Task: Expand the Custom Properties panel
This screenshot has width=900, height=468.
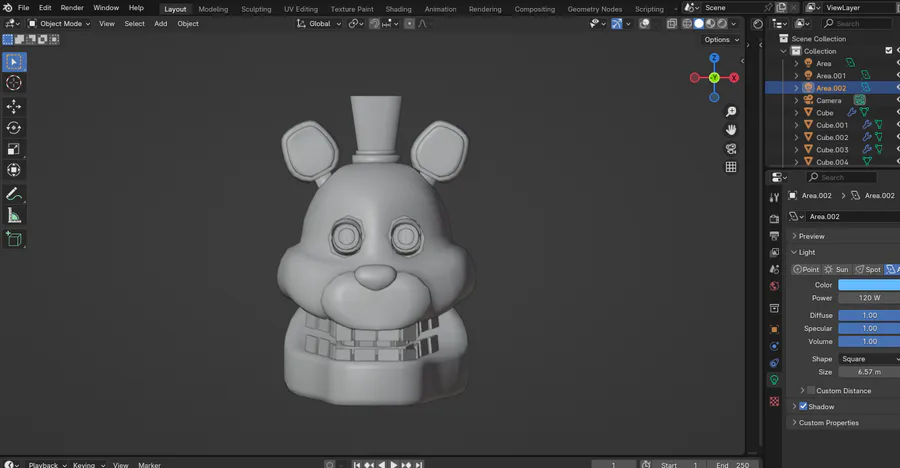Action: (828, 423)
